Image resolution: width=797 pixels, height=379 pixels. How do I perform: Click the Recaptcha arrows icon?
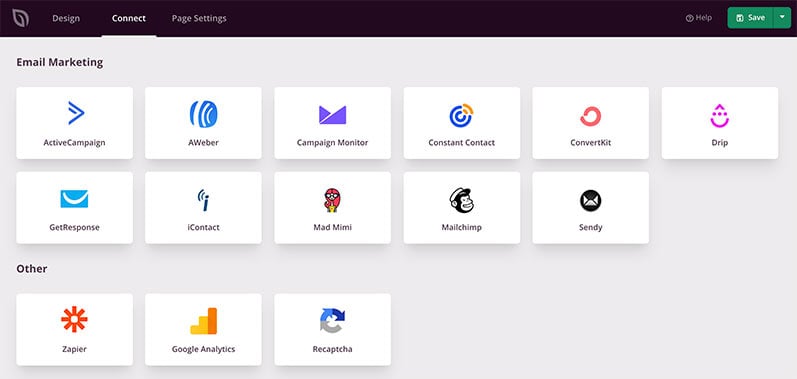click(332, 321)
